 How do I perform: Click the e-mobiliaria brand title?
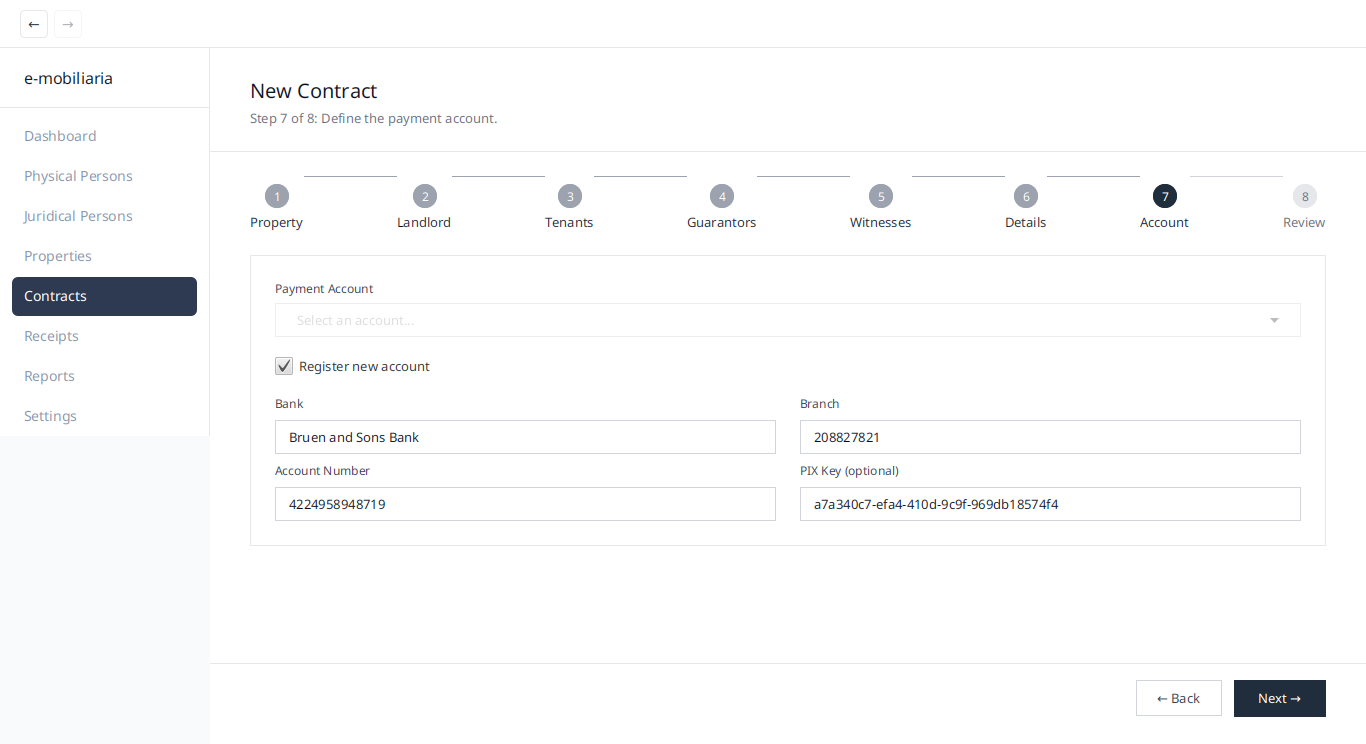(x=68, y=78)
